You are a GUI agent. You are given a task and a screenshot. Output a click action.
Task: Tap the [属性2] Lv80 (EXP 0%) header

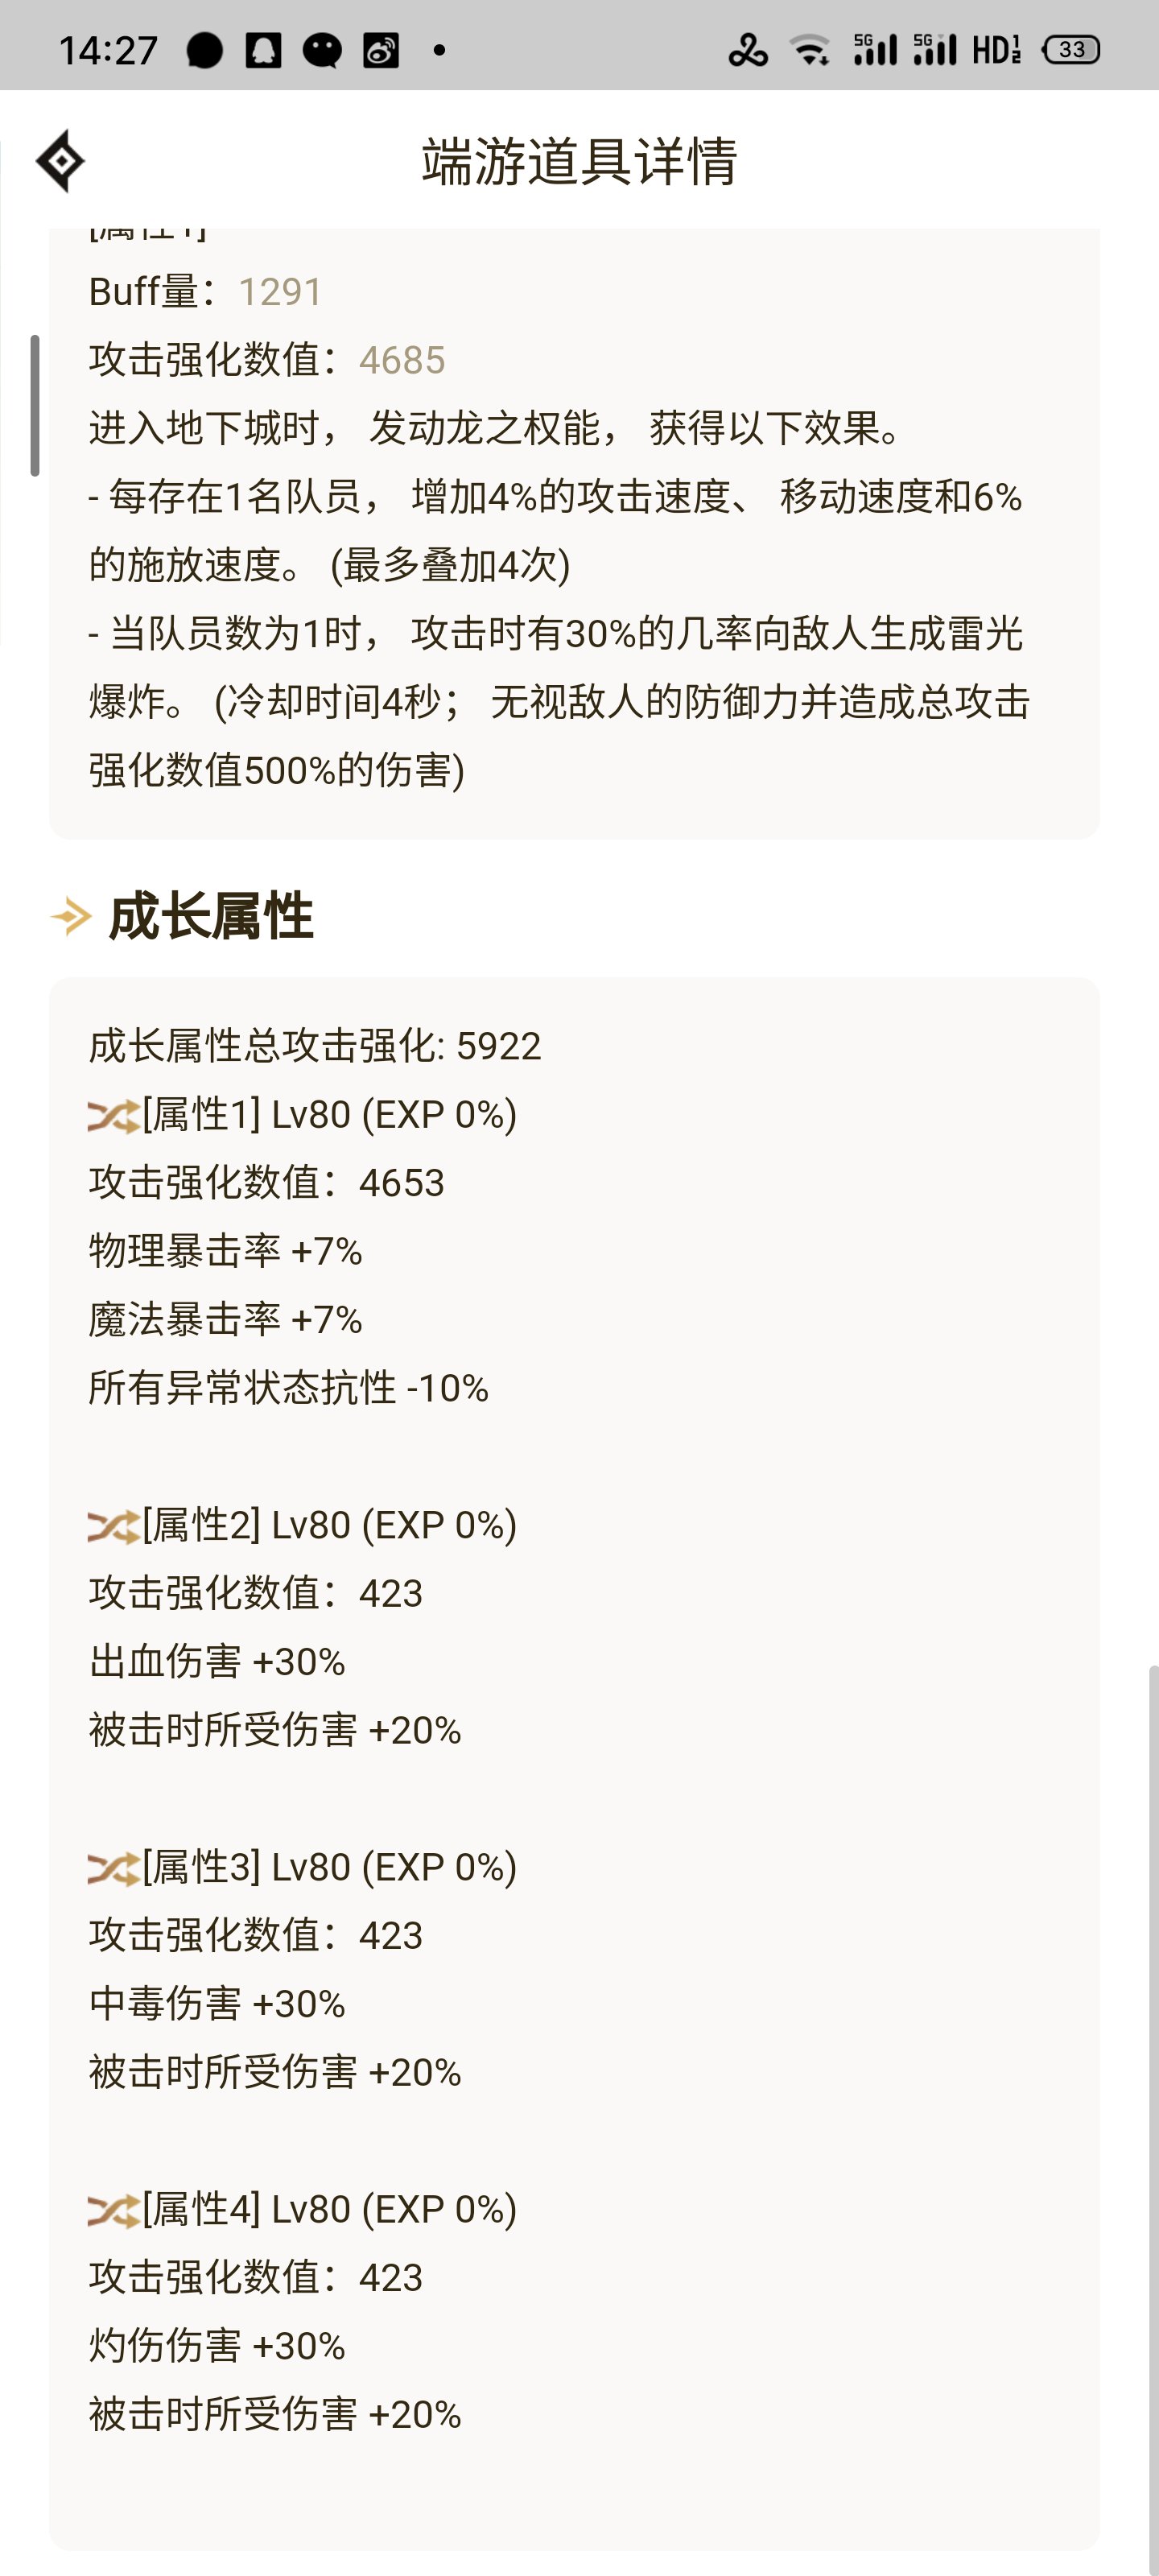click(329, 1525)
